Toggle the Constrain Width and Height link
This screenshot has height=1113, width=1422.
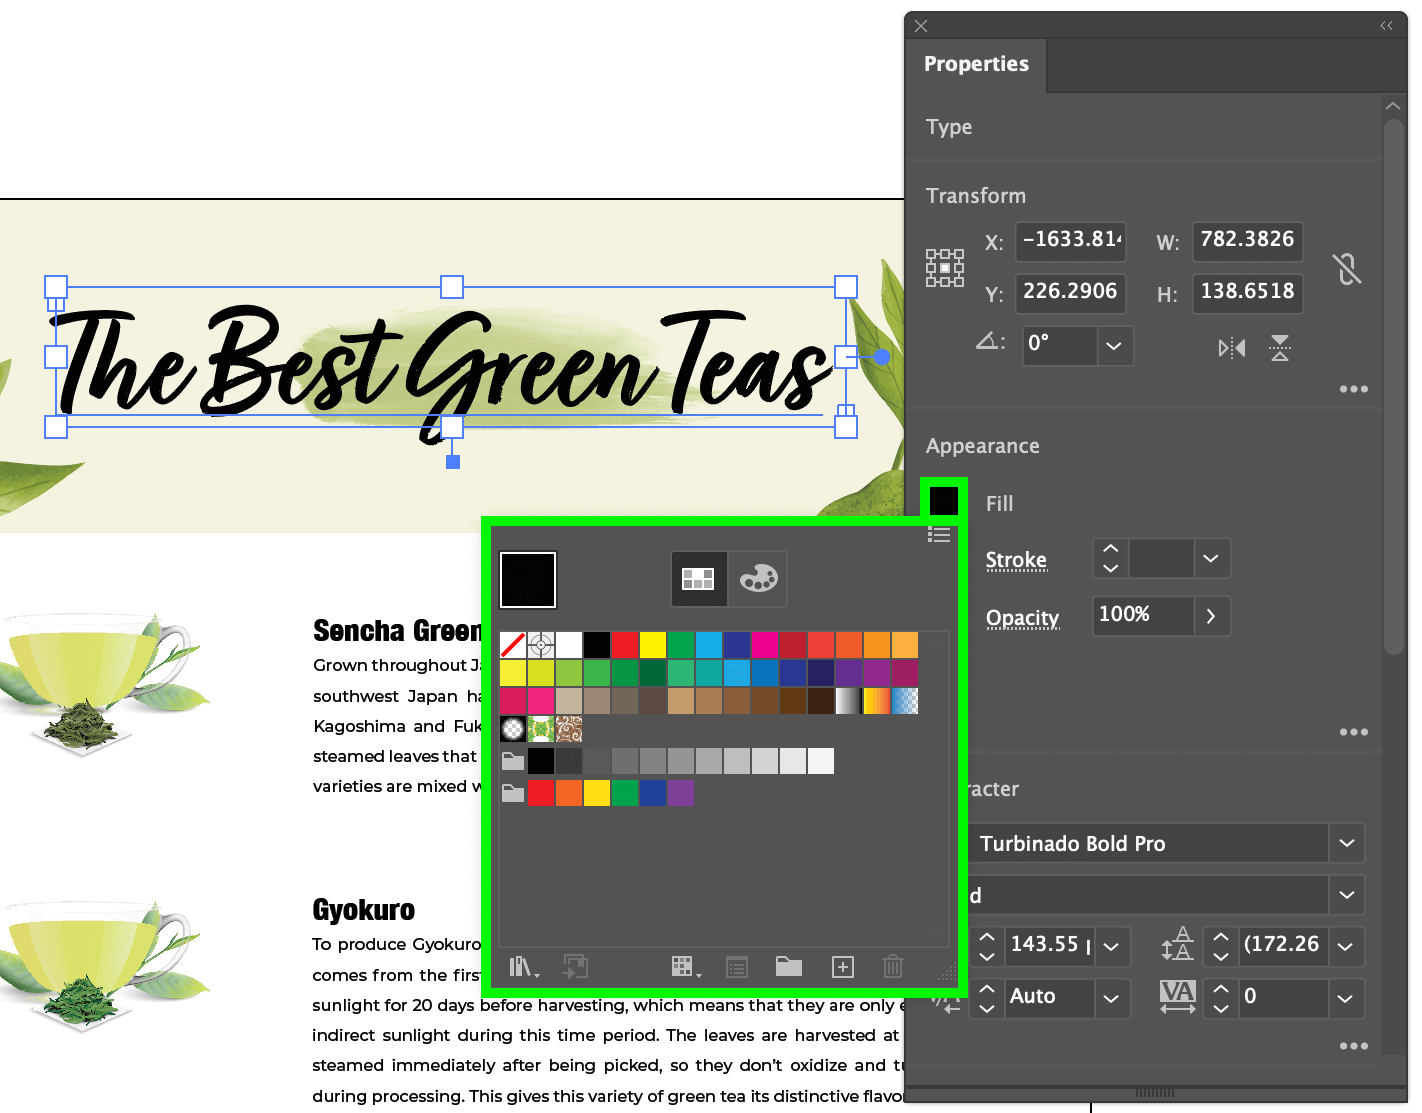[1347, 267]
